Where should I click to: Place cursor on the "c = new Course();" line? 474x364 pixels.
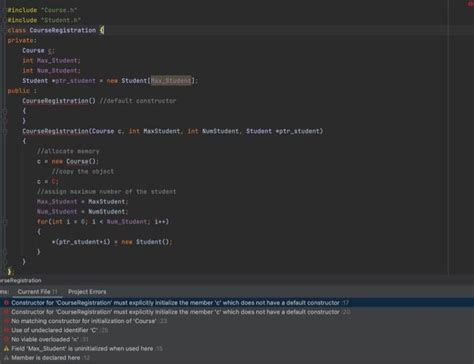(68, 161)
